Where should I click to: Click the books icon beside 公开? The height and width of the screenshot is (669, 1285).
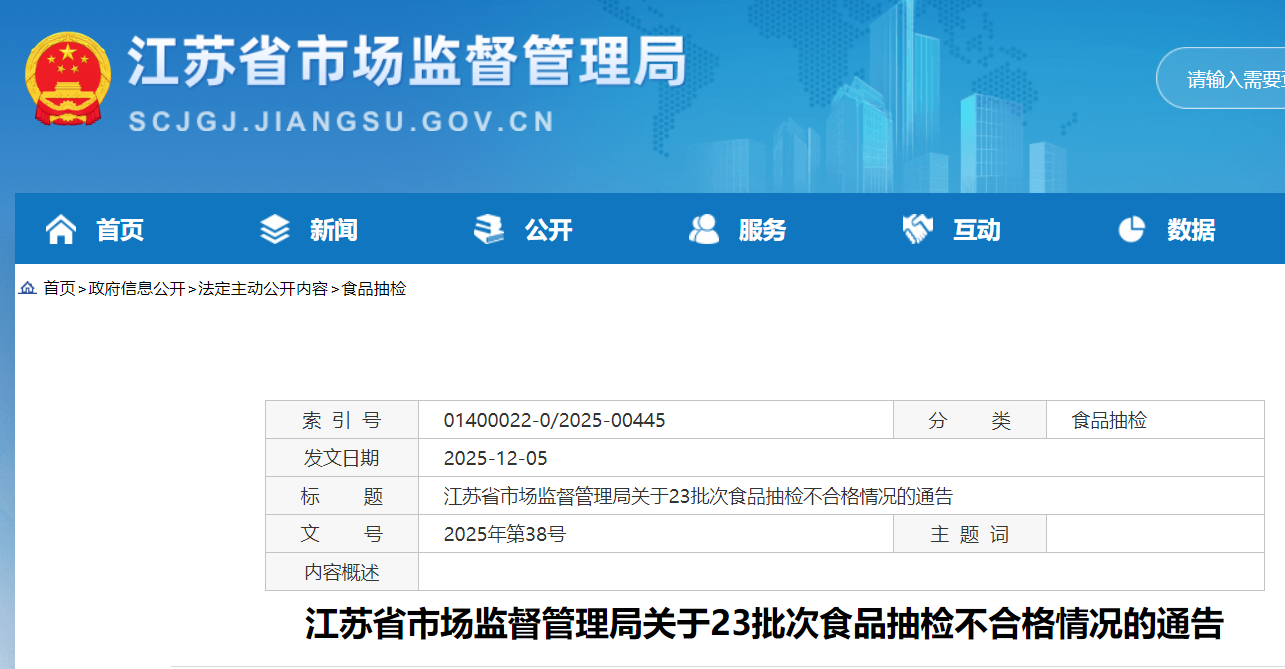point(489,230)
